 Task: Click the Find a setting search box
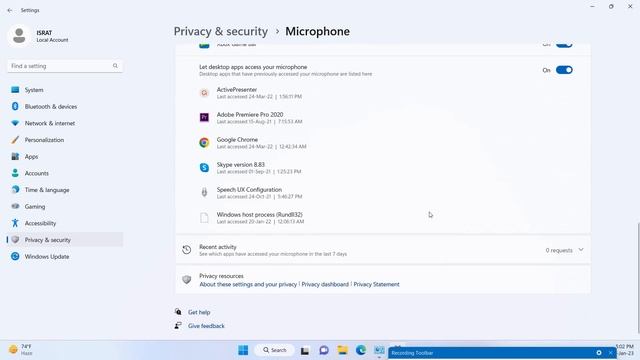pos(65,66)
